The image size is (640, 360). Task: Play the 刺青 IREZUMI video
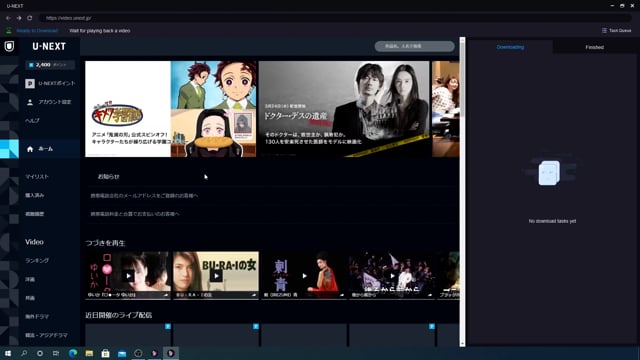[x=304, y=276]
